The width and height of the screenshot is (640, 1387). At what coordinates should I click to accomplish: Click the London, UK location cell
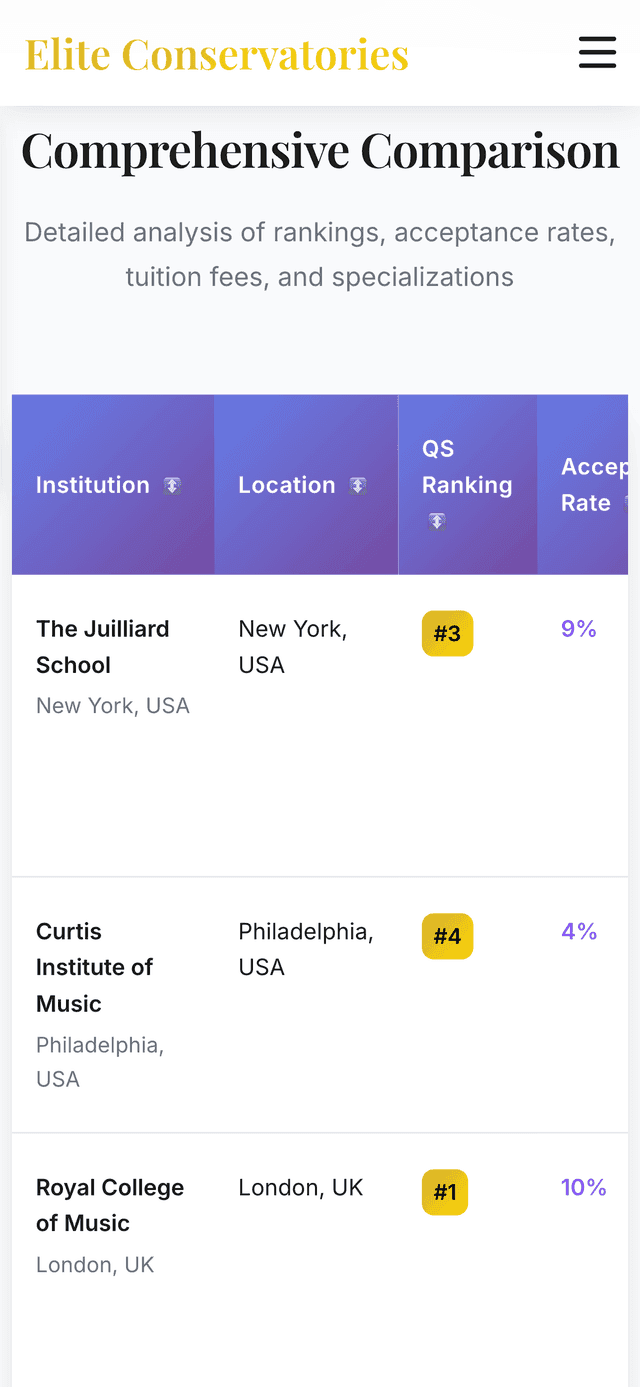(300, 1188)
